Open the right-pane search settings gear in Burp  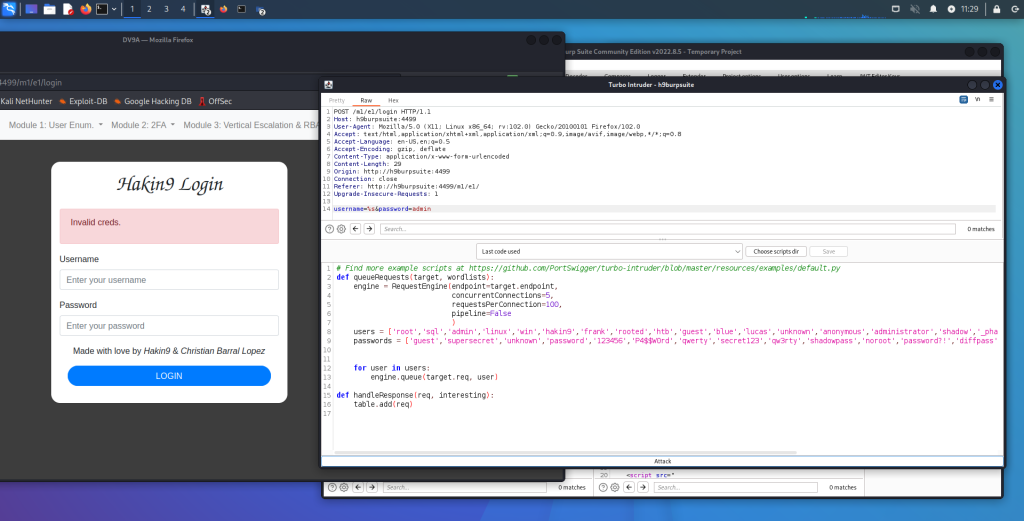[x=615, y=487]
